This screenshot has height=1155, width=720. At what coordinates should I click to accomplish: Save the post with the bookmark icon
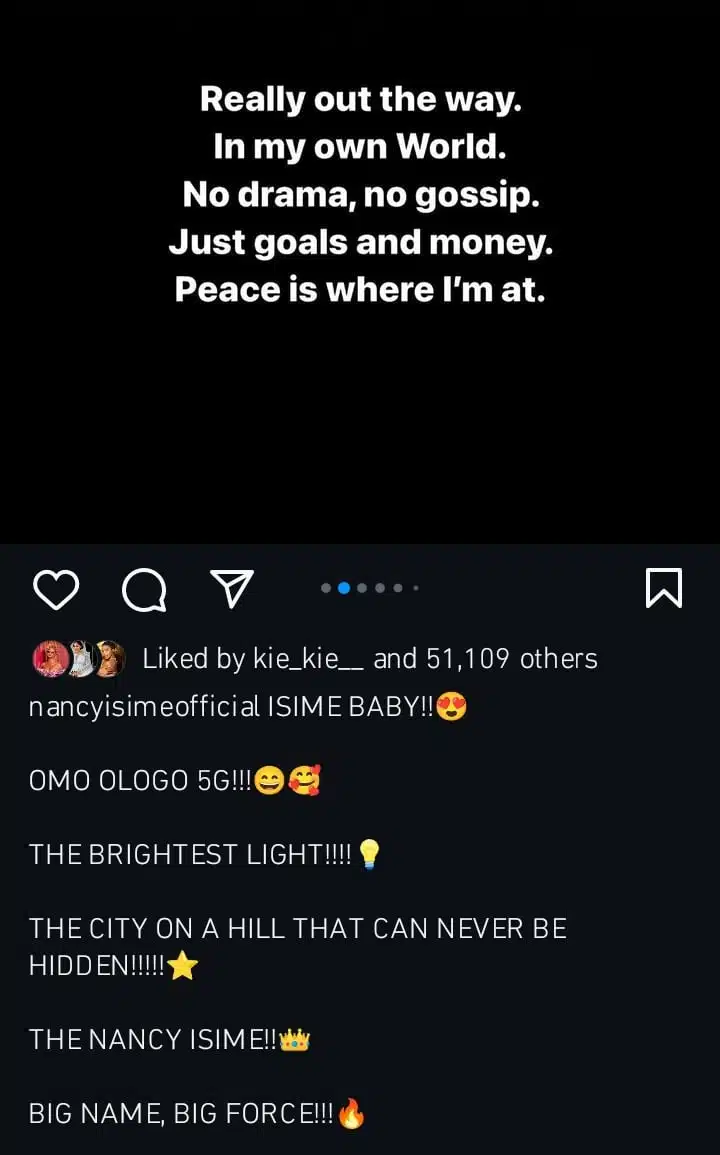pyautogui.click(x=664, y=588)
